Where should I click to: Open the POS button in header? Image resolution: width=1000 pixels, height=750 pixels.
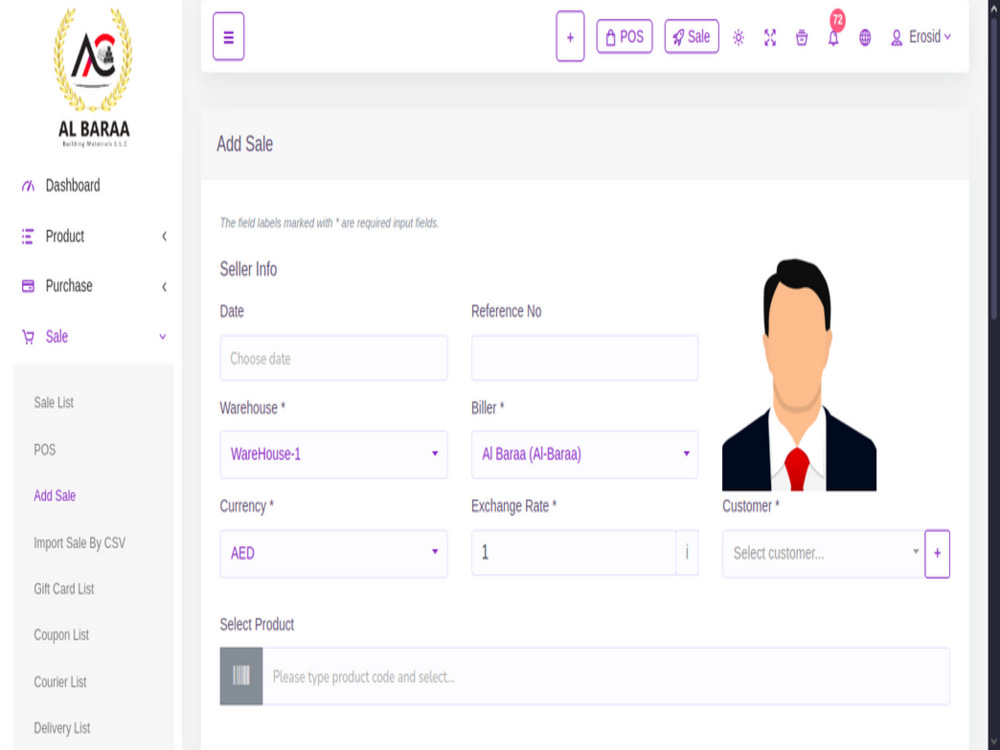624,36
